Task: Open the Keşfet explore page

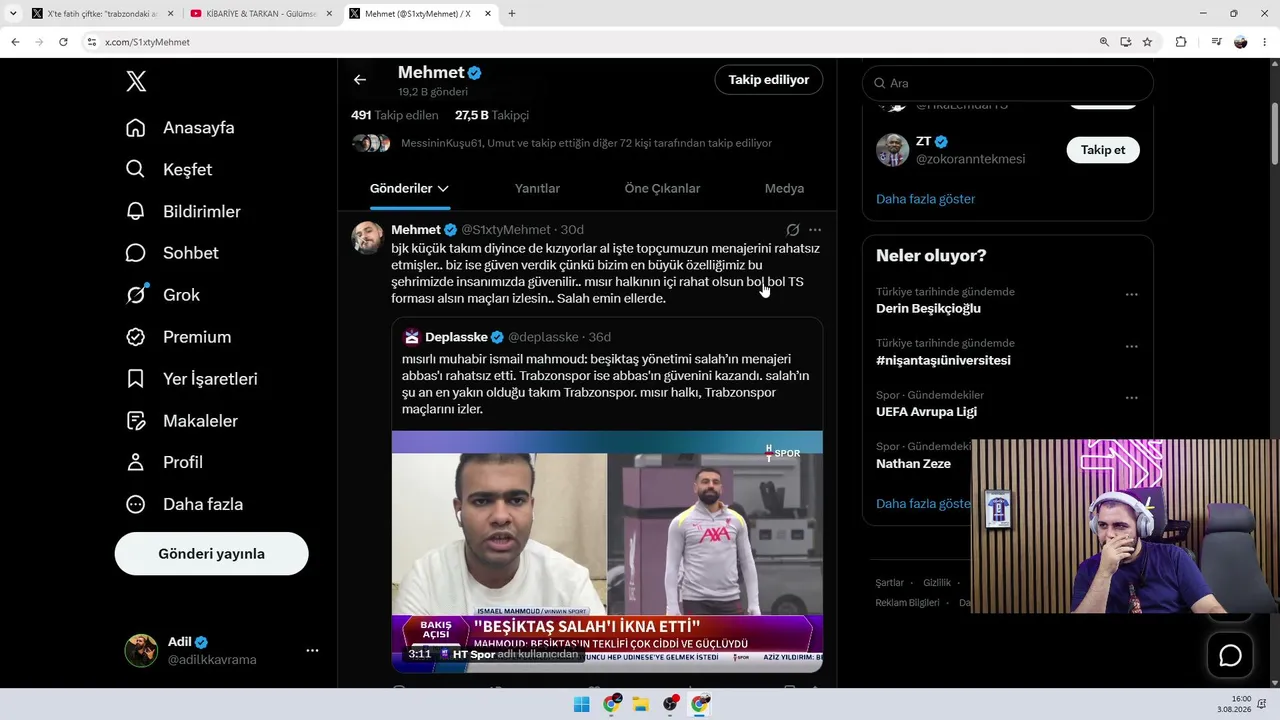Action: click(169, 170)
